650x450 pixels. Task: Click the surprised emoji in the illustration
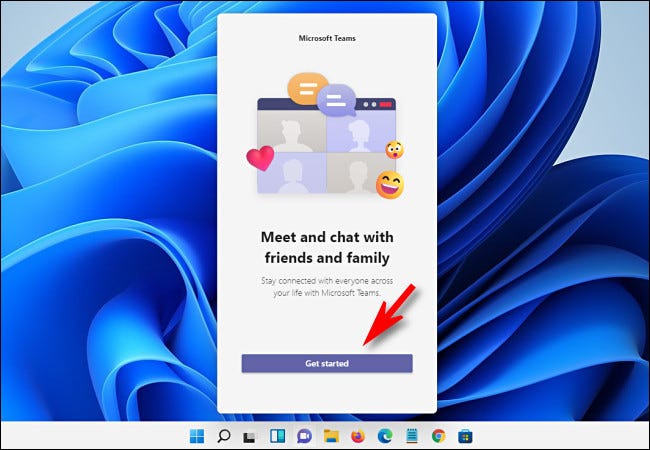393,150
